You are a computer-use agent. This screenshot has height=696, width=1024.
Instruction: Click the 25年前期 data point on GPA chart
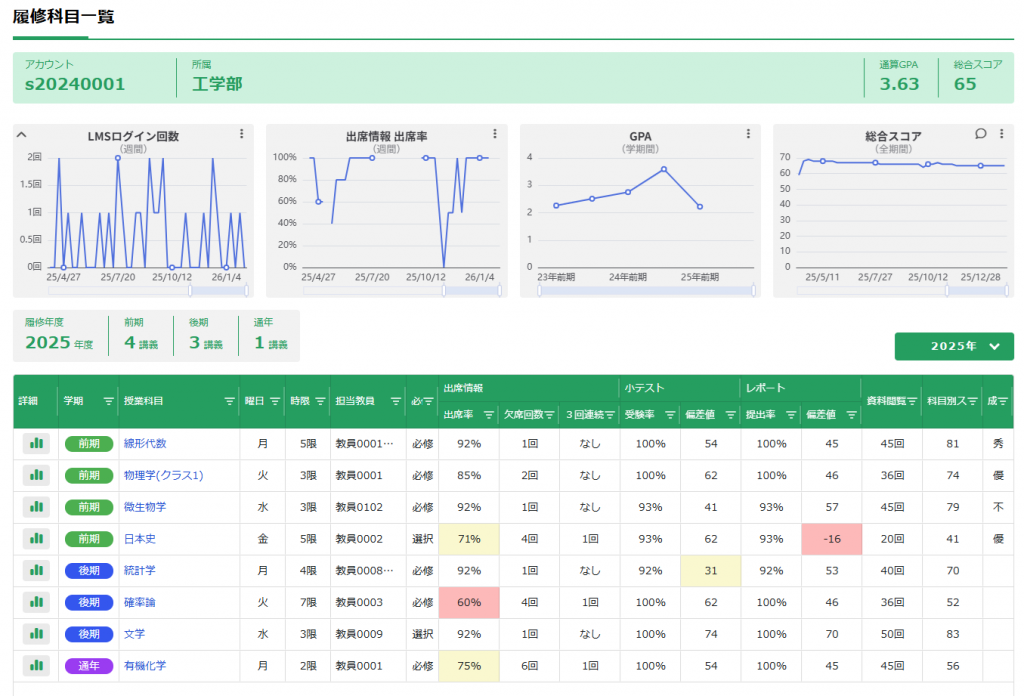700,207
